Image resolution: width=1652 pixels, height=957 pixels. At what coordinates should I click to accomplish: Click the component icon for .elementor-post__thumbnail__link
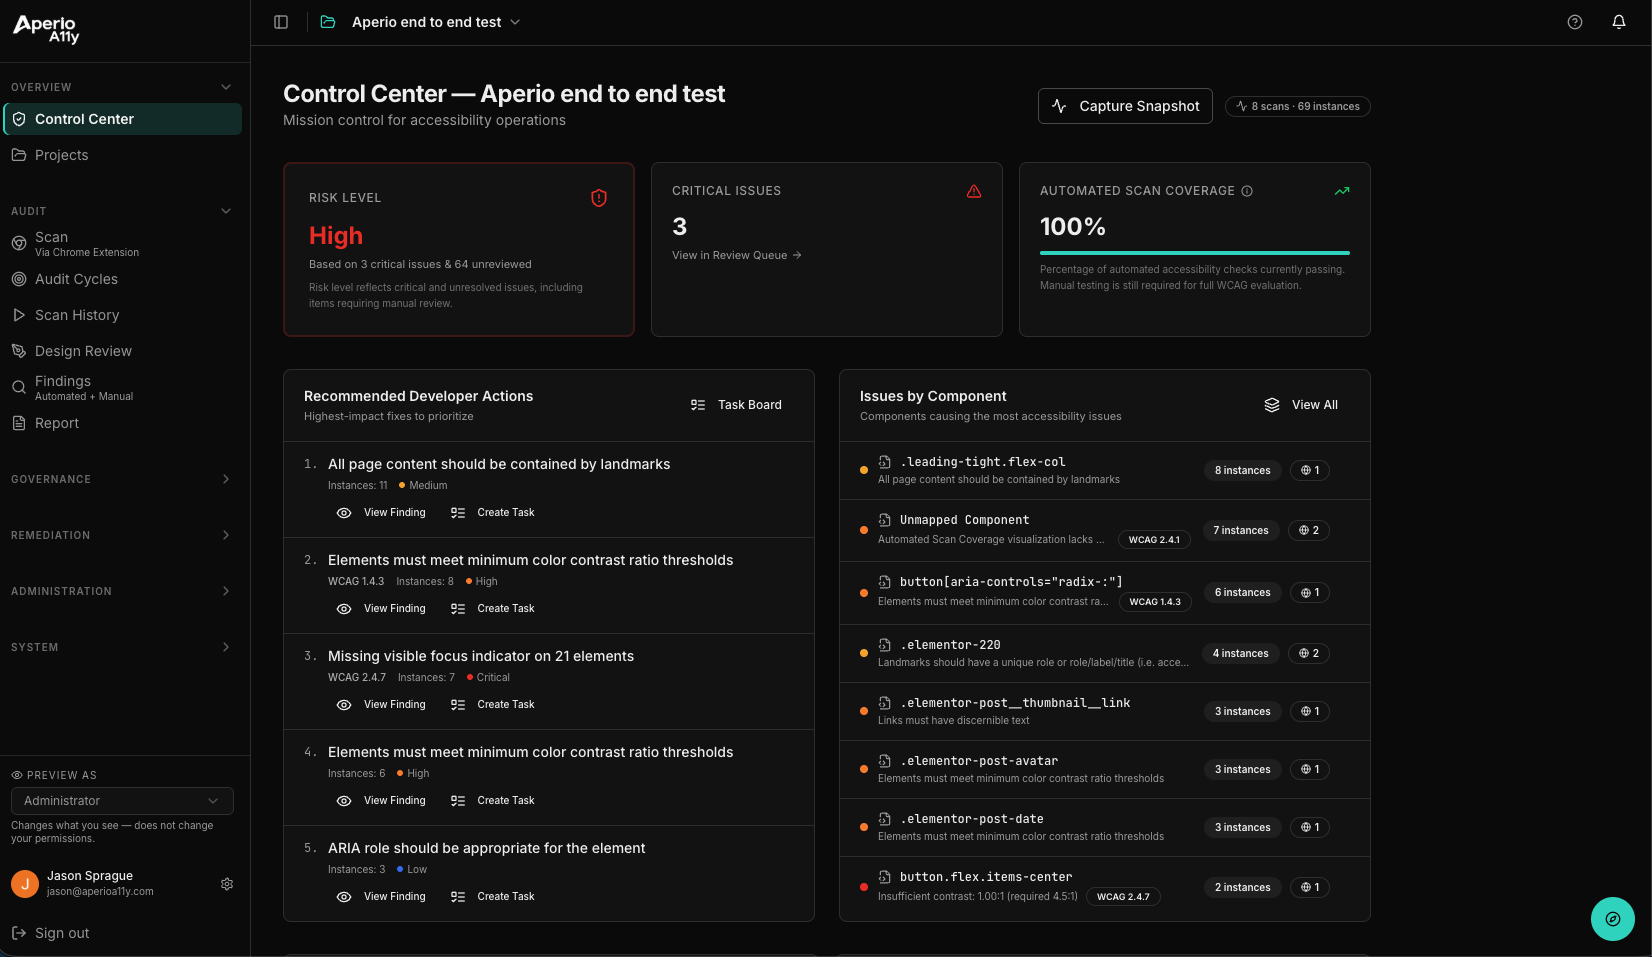[885, 703]
